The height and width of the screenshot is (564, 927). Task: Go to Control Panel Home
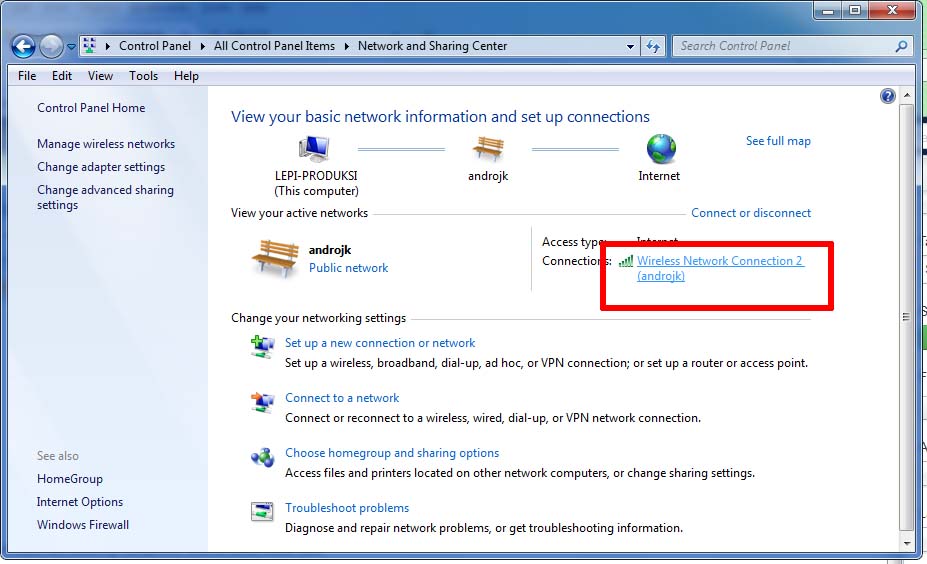[91, 108]
